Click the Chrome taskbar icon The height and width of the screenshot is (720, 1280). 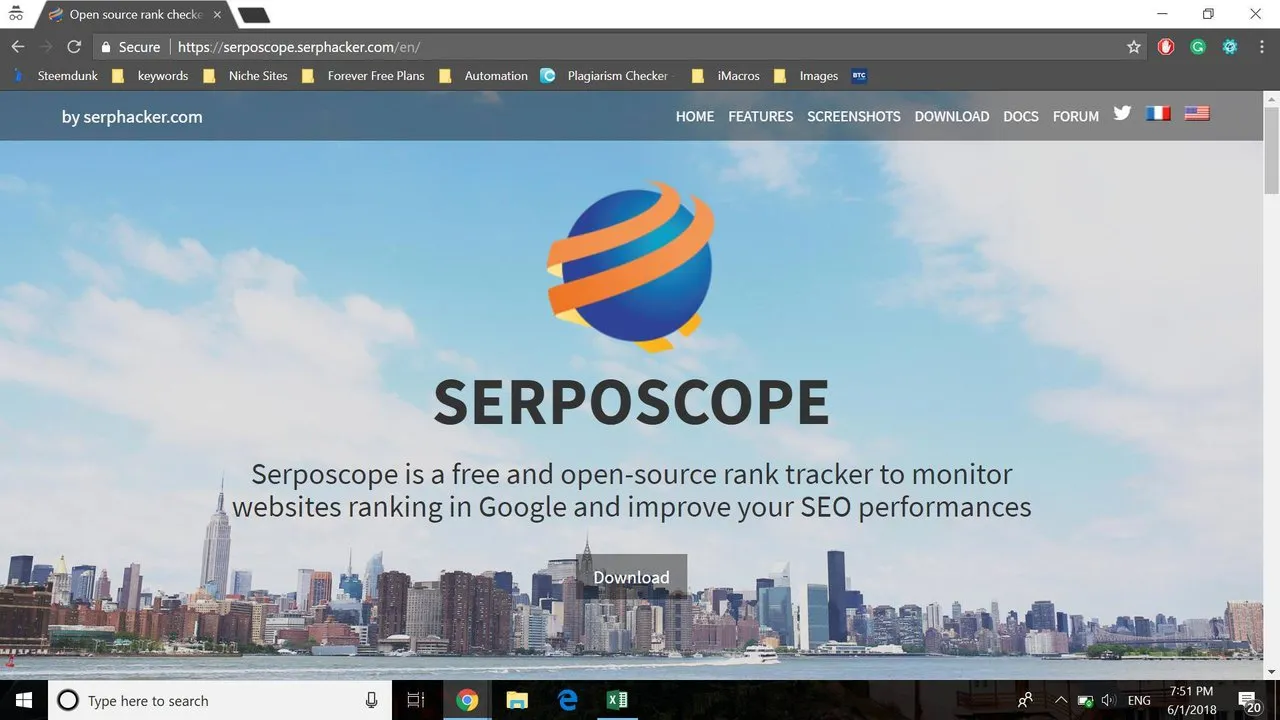tap(467, 700)
